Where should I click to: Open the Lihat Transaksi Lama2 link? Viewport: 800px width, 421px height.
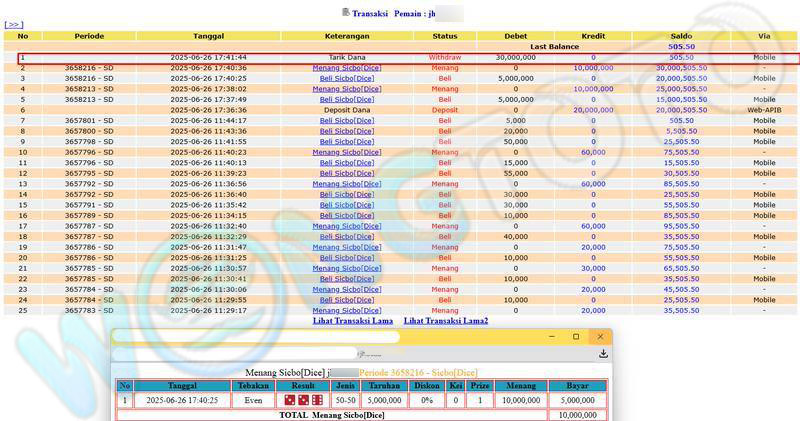(446, 321)
